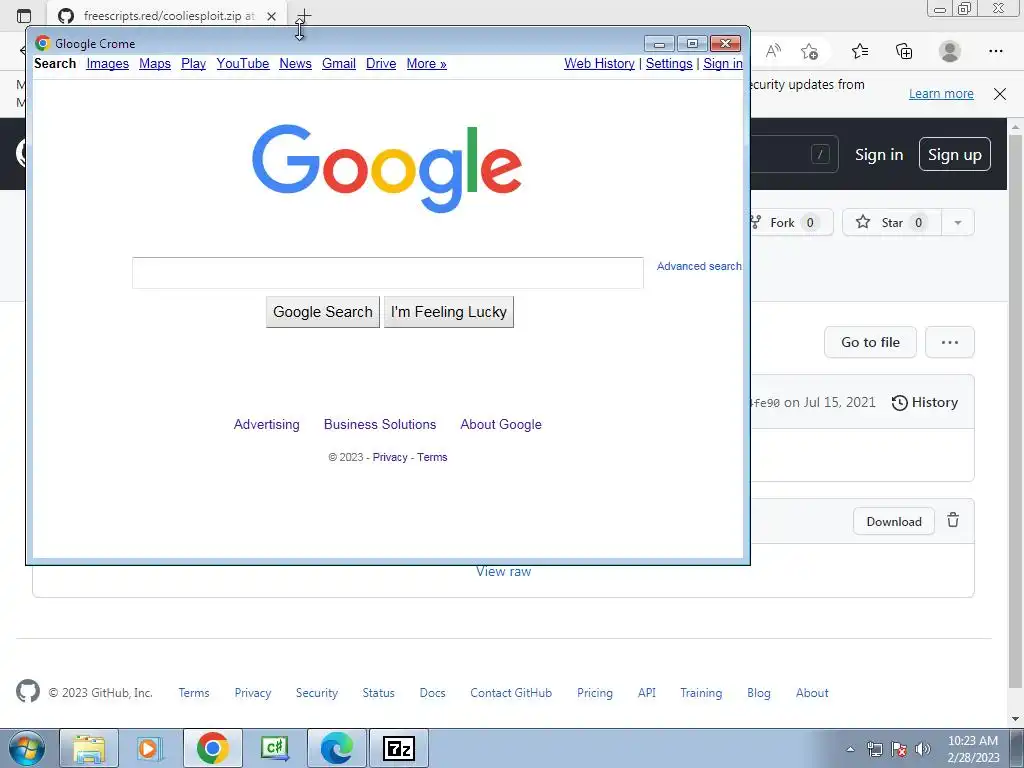Expand the More » menu link
This screenshot has width=1024, height=768.
point(426,63)
